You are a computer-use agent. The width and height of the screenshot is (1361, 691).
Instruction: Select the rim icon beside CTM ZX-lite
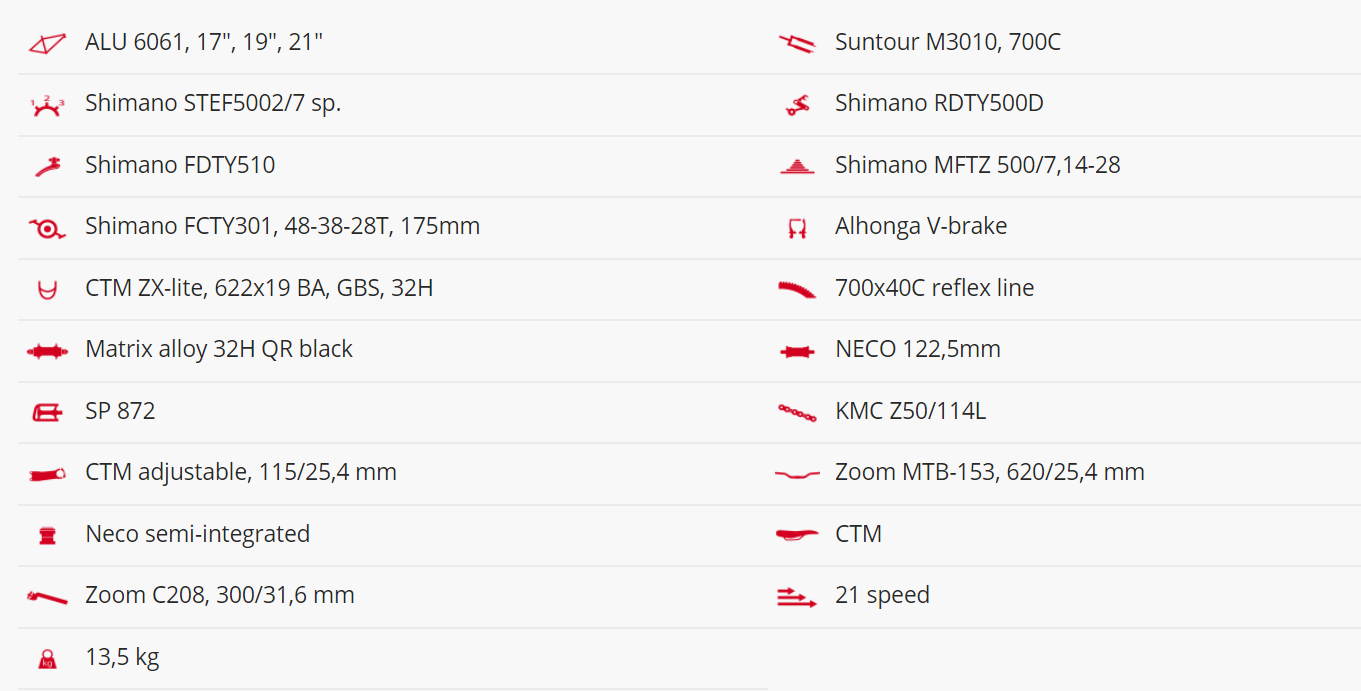click(47, 290)
